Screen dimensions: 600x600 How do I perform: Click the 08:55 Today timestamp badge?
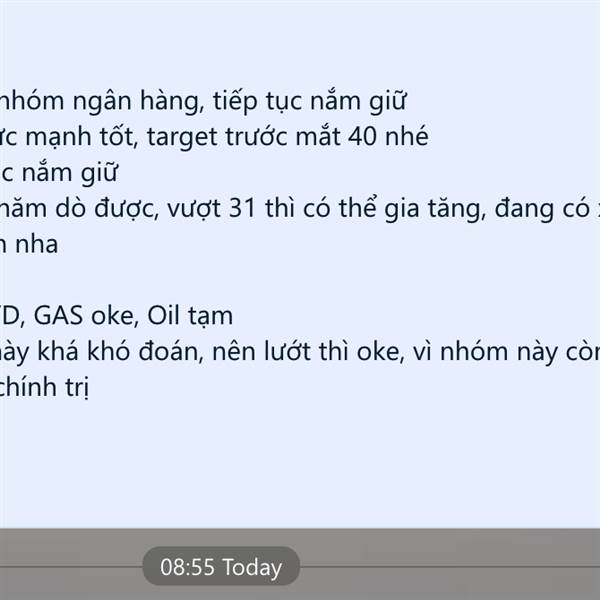point(221,566)
